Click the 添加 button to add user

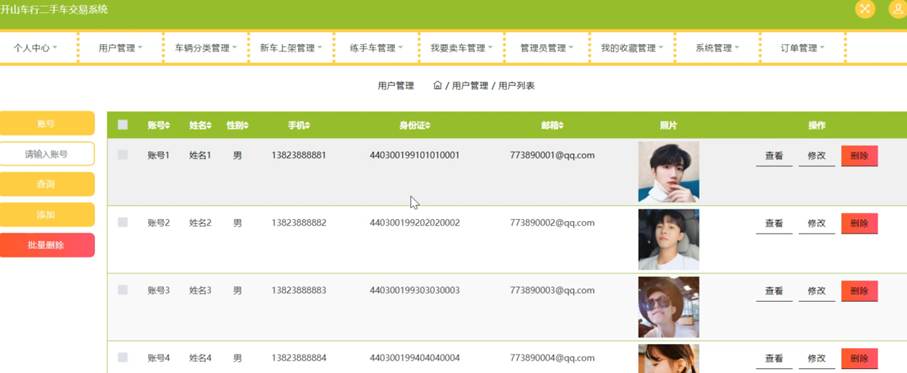point(46,215)
